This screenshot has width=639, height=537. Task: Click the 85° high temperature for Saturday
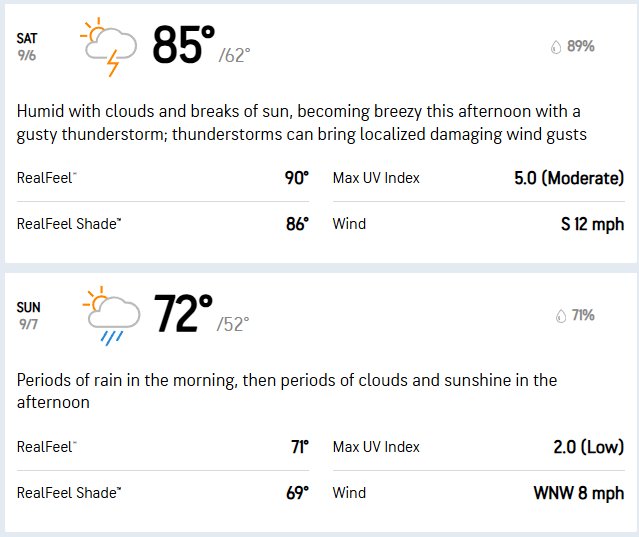[183, 45]
